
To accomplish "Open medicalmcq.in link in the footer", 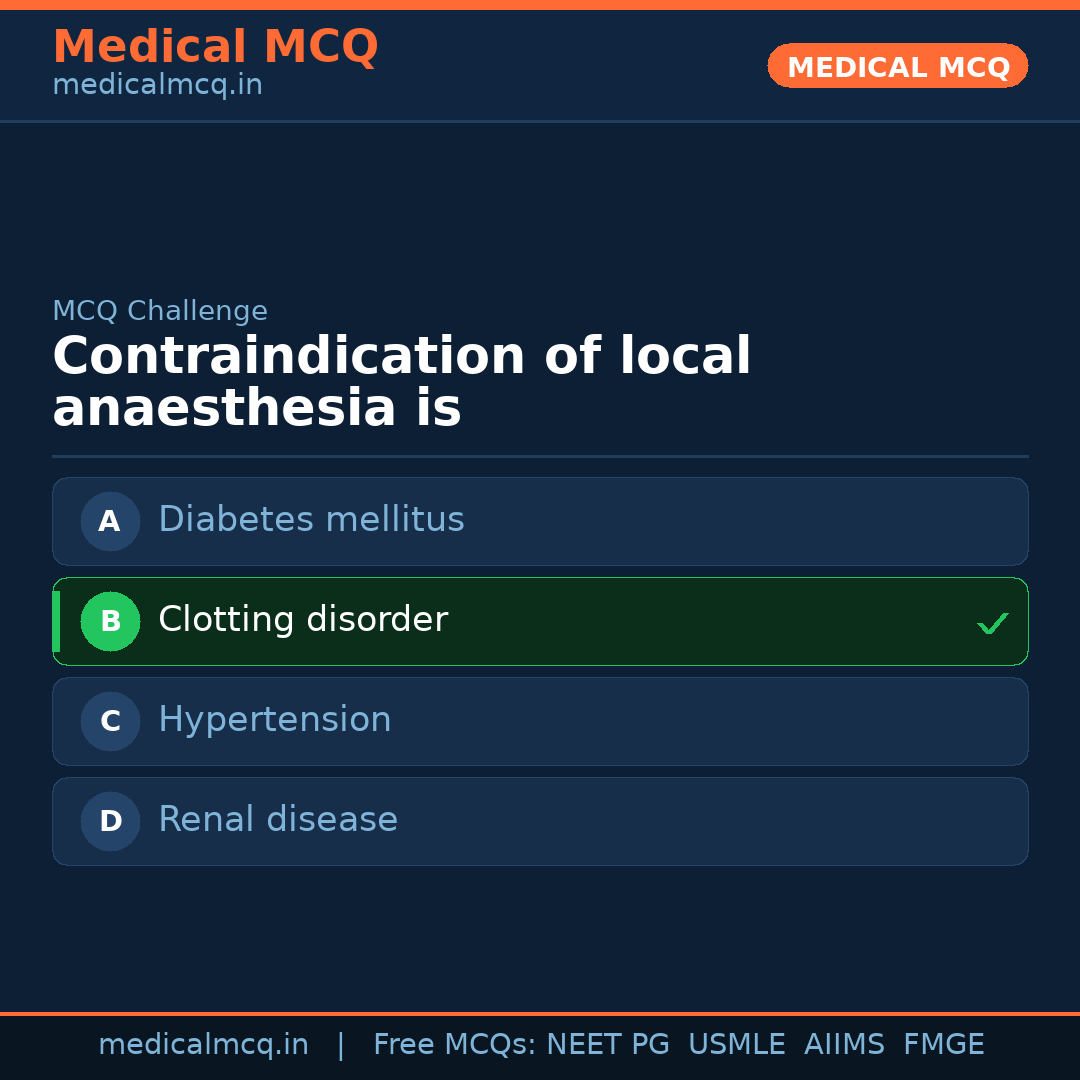I will (203, 1045).
